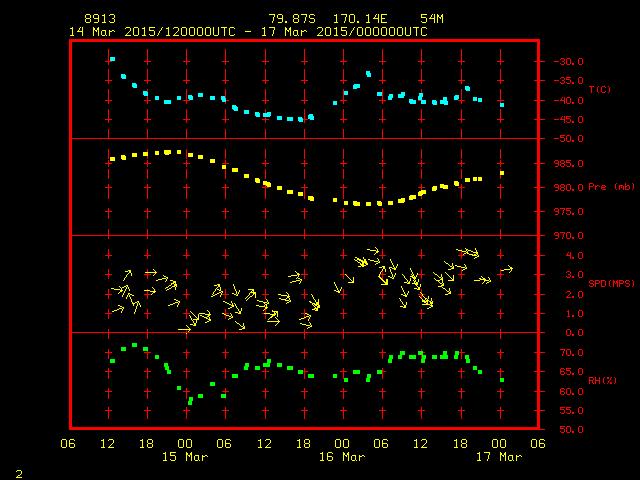Click the 3.0 wind speed tick value
The image size is (640, 480).
click(x=574, y=275)
